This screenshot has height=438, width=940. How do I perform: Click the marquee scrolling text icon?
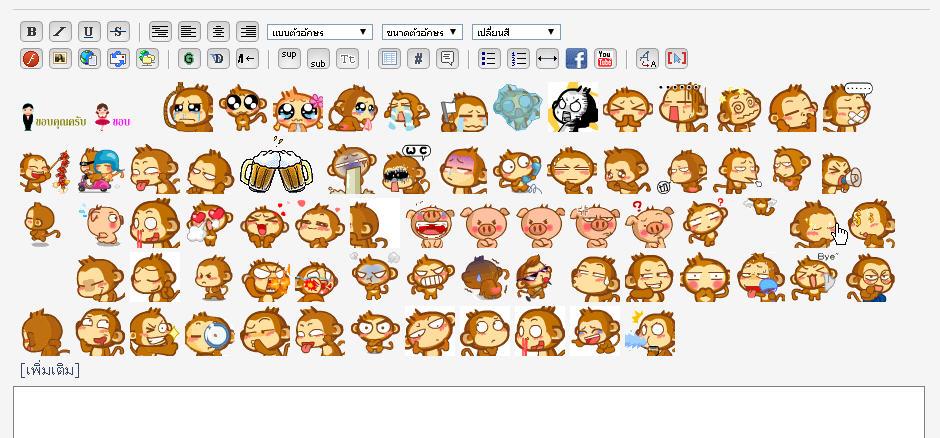[x=248, y=59]
